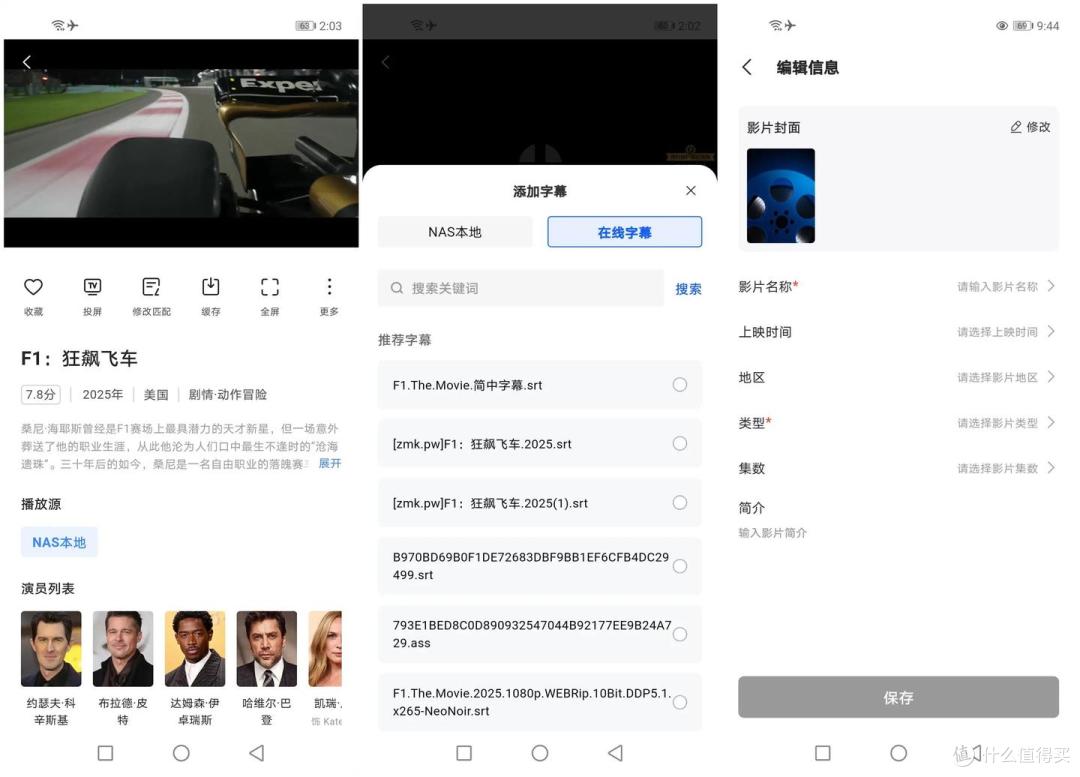Tap the 保存 button
Screen dimensions: 1080x777
coord(898,697)
